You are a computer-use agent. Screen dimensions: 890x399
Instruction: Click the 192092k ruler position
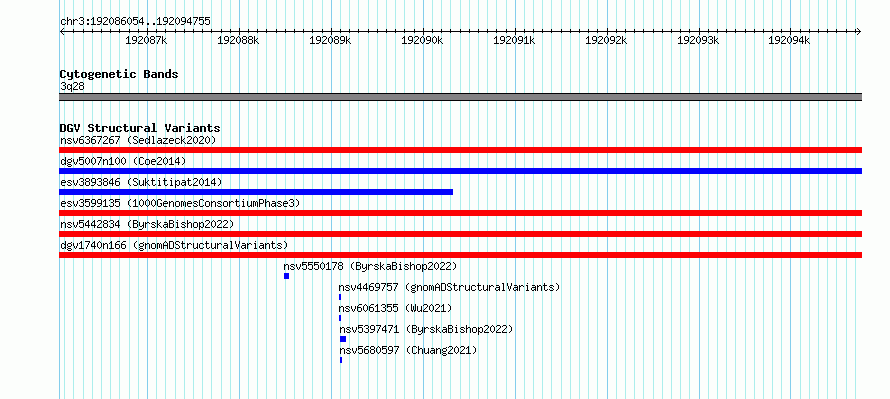coord(606,40)
